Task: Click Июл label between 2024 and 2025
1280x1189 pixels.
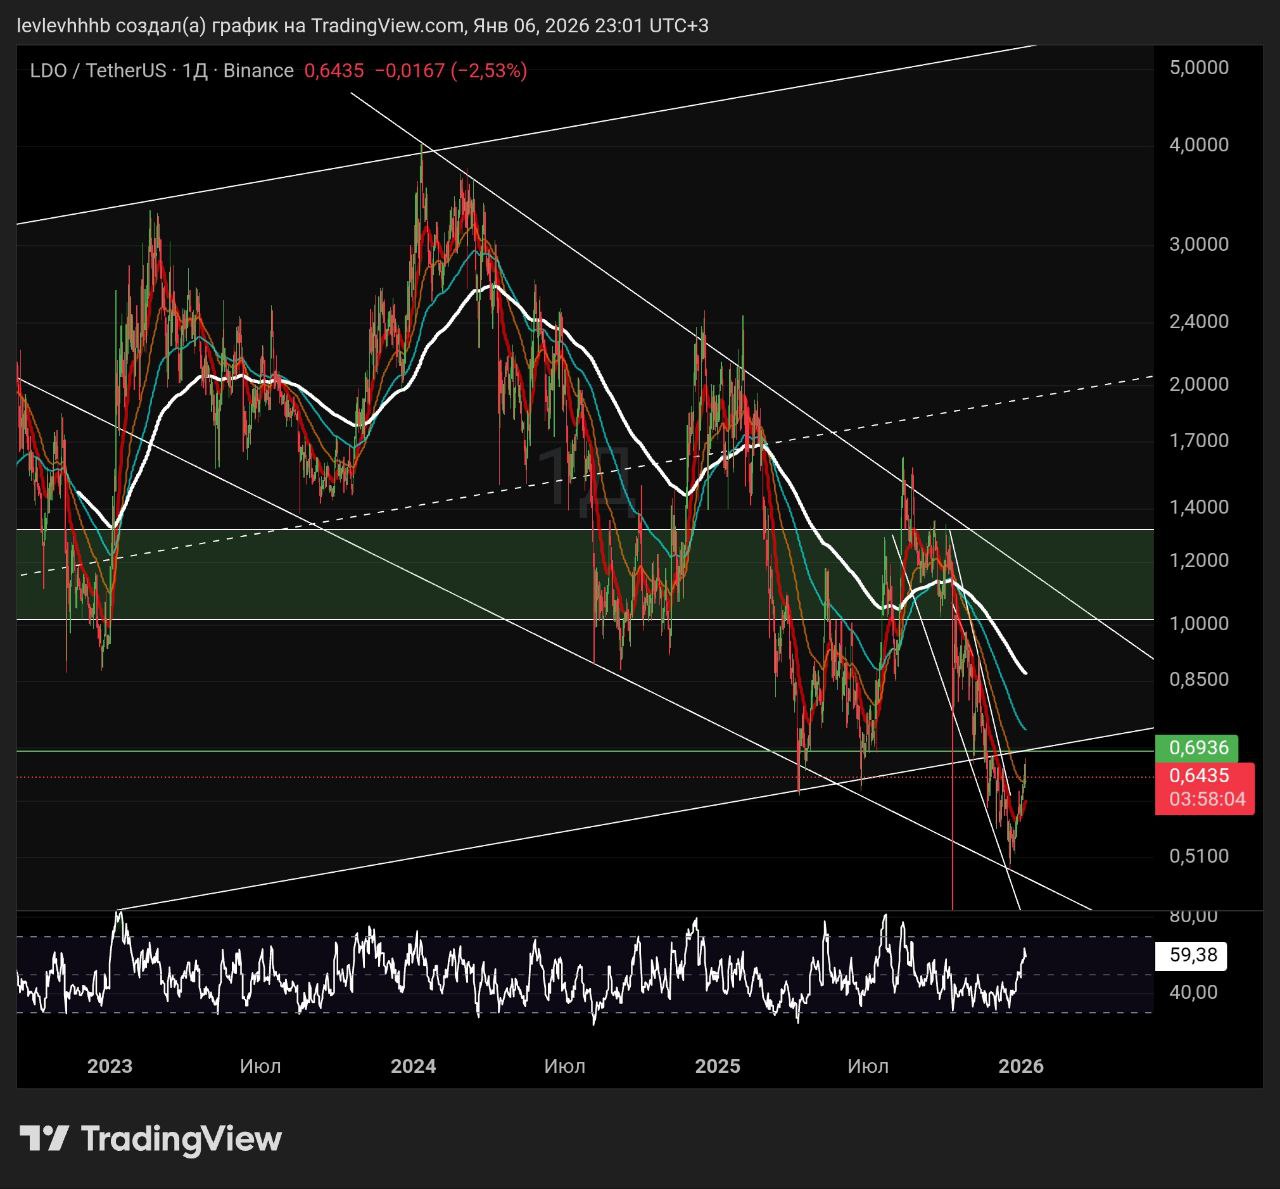Action: coord(564,1066)
